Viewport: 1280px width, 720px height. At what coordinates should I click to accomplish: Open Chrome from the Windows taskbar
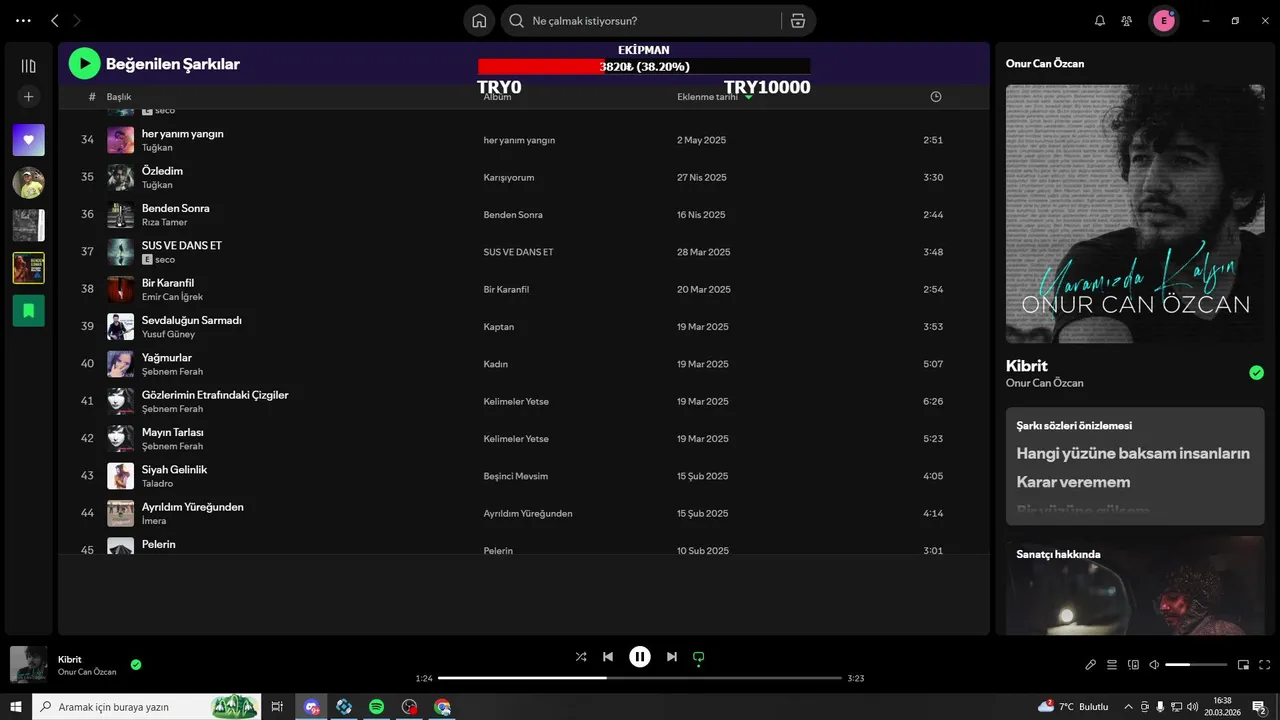pyautogui.click(x=442, y=707)
